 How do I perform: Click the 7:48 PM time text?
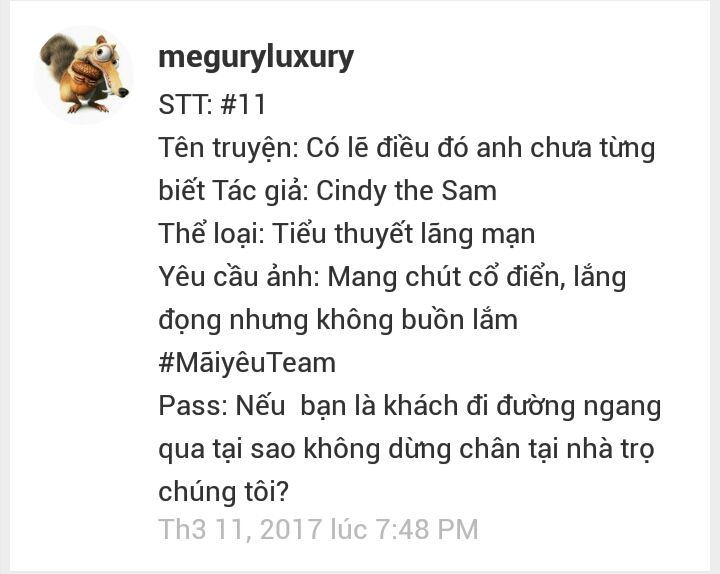pyautogui.click(x=427, y=529)
